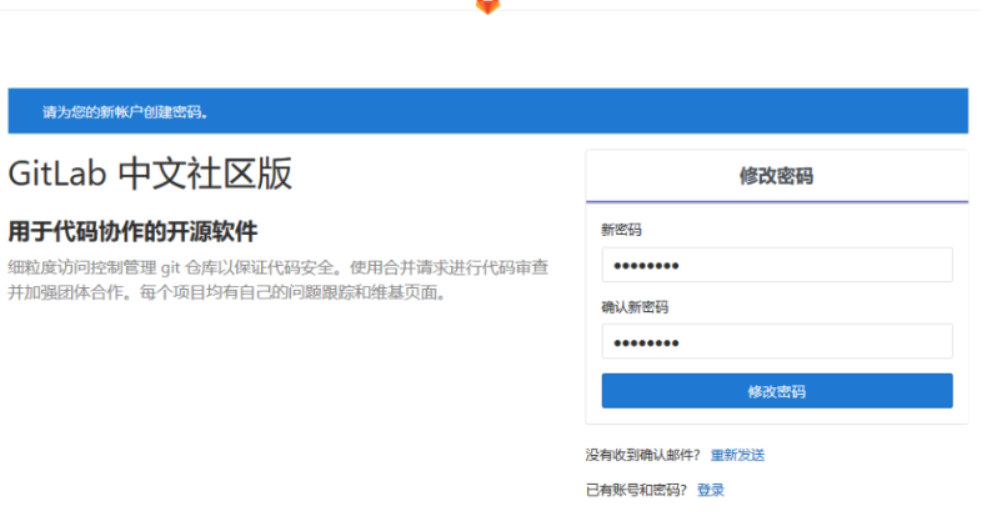Image resolution: width=992 pixels, height=516 pixels.
Task: Click the 确认新密码 password field
Action: point(777,341)
